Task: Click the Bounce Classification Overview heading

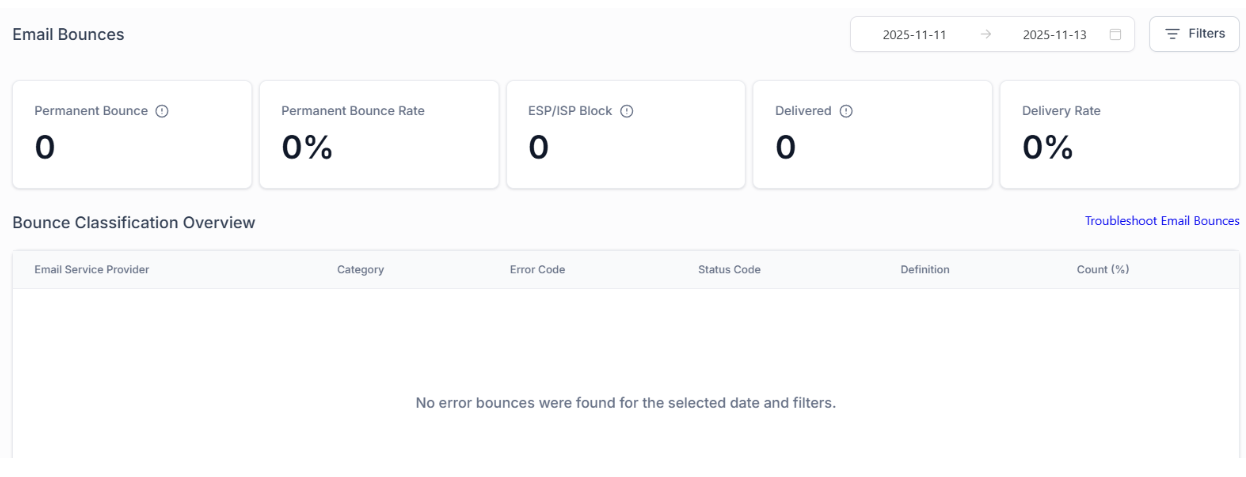Action: point(134,222)
